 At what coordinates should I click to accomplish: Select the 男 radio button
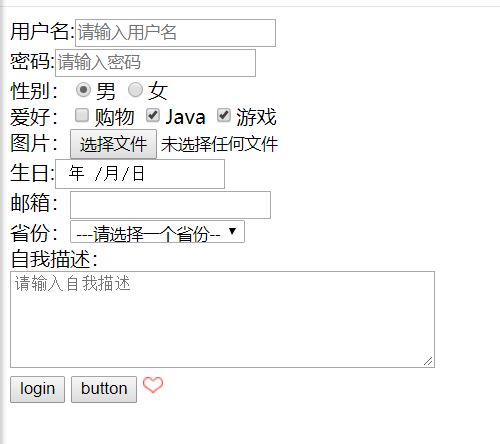pyautogui.click(x=83, y=90)
